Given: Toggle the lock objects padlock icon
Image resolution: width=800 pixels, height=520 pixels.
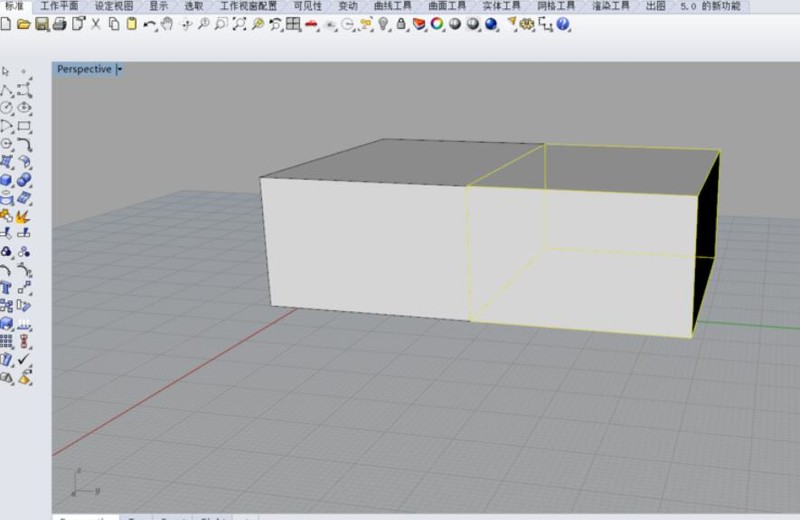Looking at the screenshot, I should (401, 24).
